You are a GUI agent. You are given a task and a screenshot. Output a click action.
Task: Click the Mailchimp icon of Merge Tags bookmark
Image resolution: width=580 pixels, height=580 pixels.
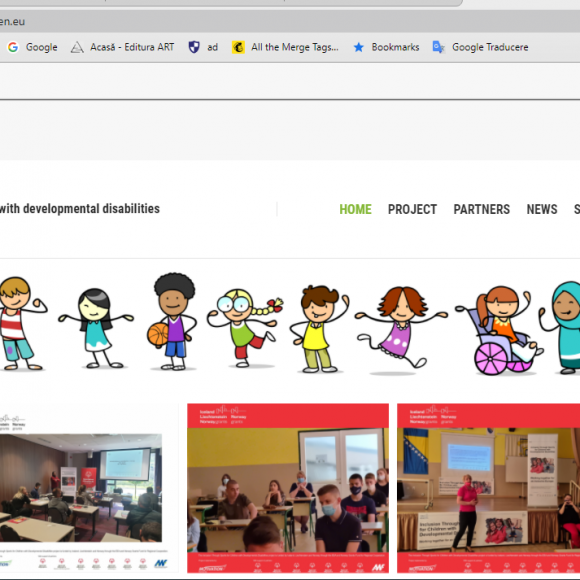pyautogui.click(x=238, y=47)
